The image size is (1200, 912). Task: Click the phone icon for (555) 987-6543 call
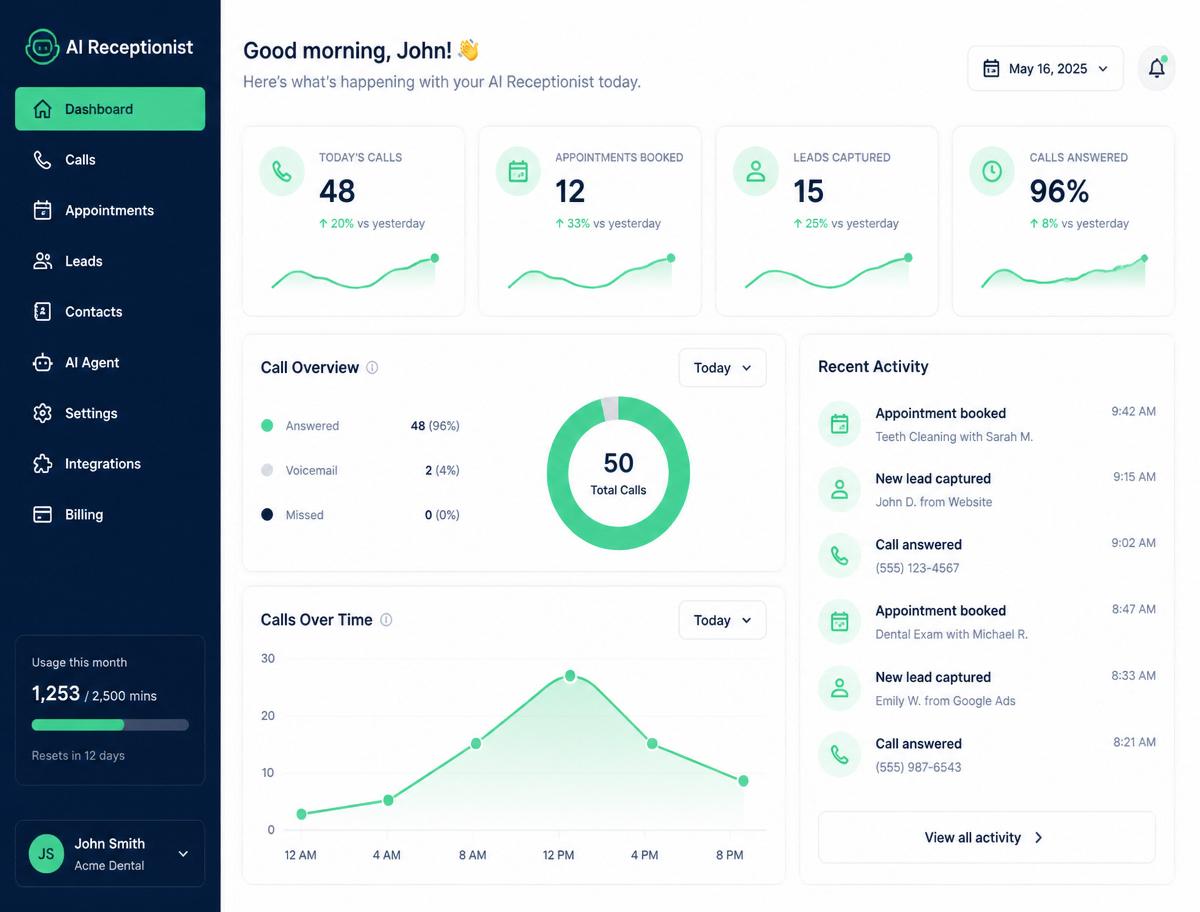pyautogui.click(x=839, y=755)
